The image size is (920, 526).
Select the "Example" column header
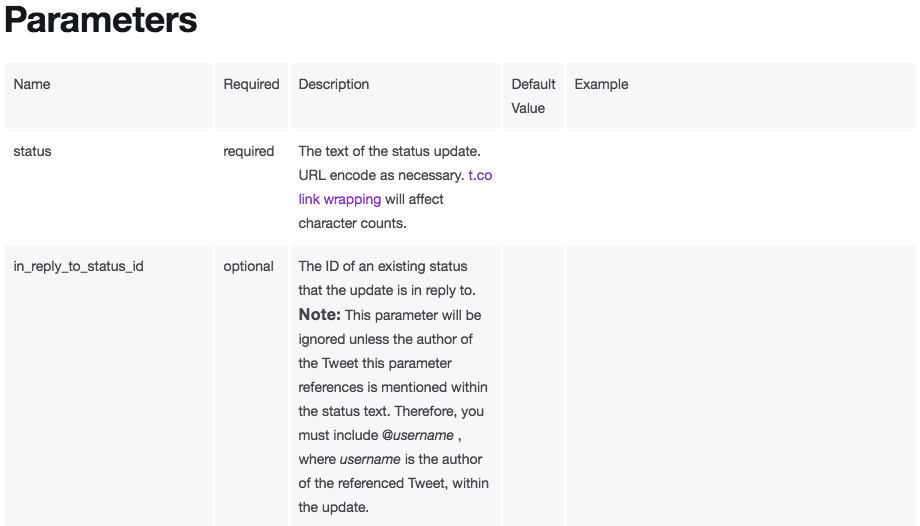click(x=601, y=85)
